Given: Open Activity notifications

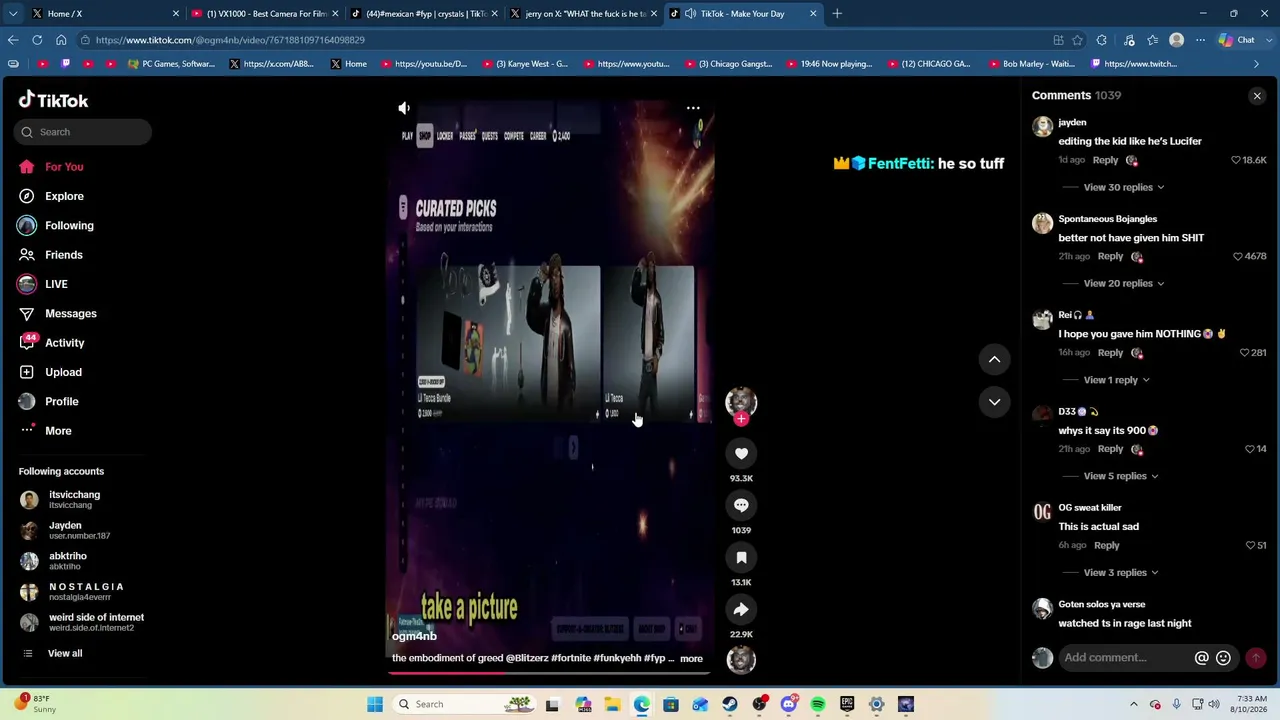Looking at the screenshot, I should tap(64, 343).
